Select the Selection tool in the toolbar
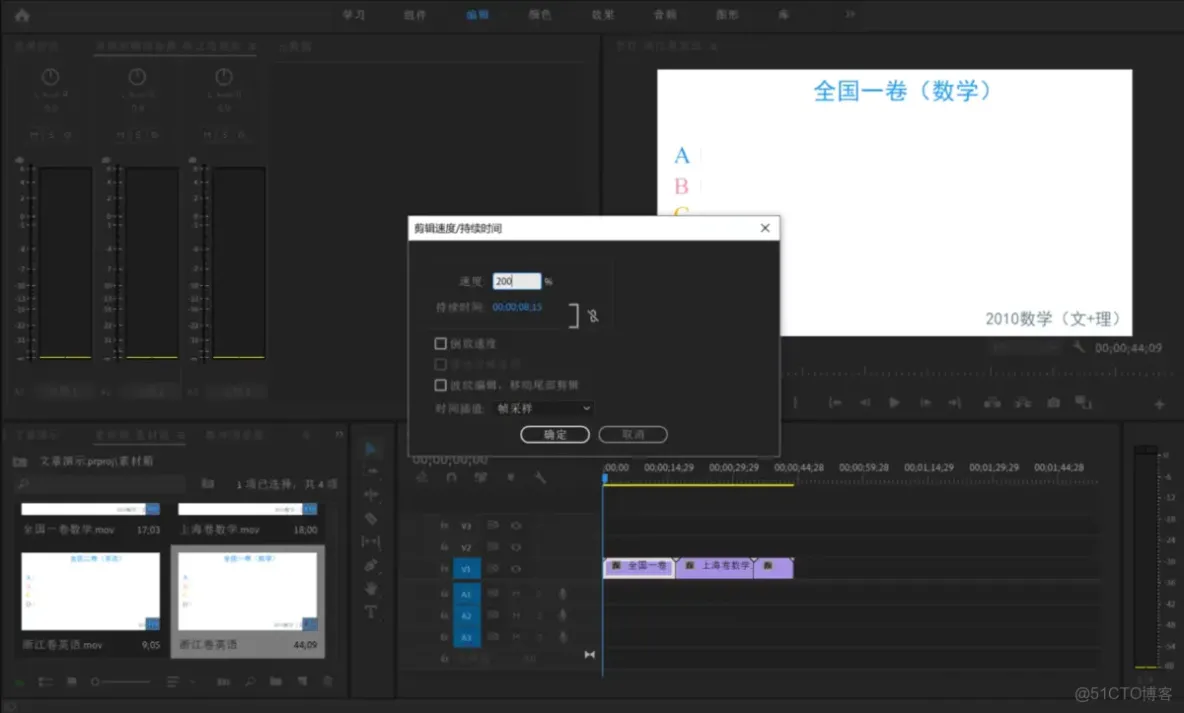This screenshot has height=713, width=1184. tap(371, 449)
